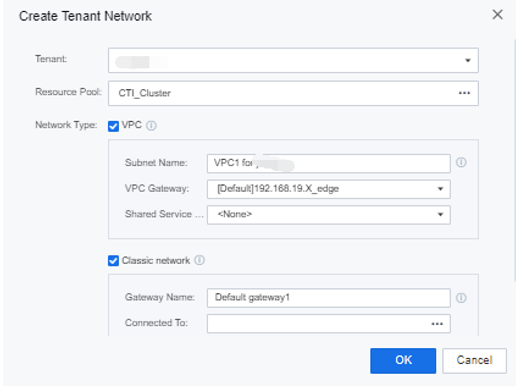Image resolution: width=516 pixels, height=388 pixels.
Task: Open Resource Pool browse ellipsis
Action: point(464,93)
